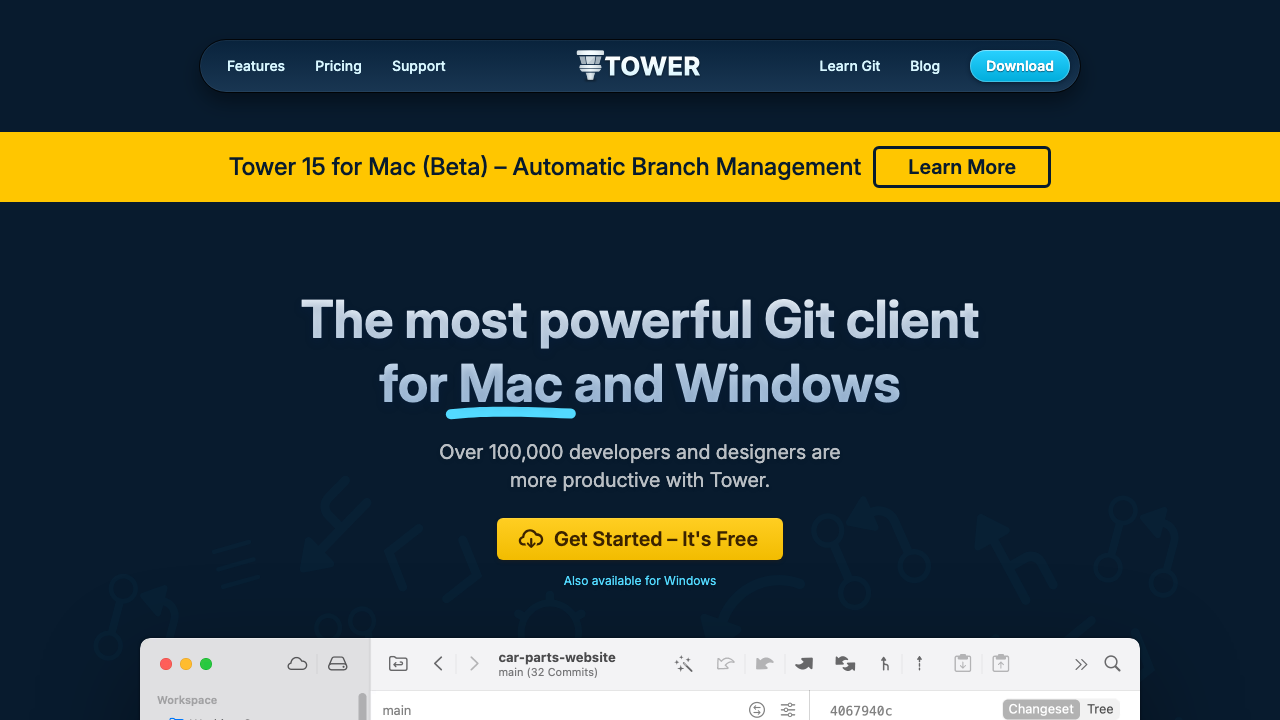
Task: Switch to the Tree view toggle
Action: point(1100,709)
